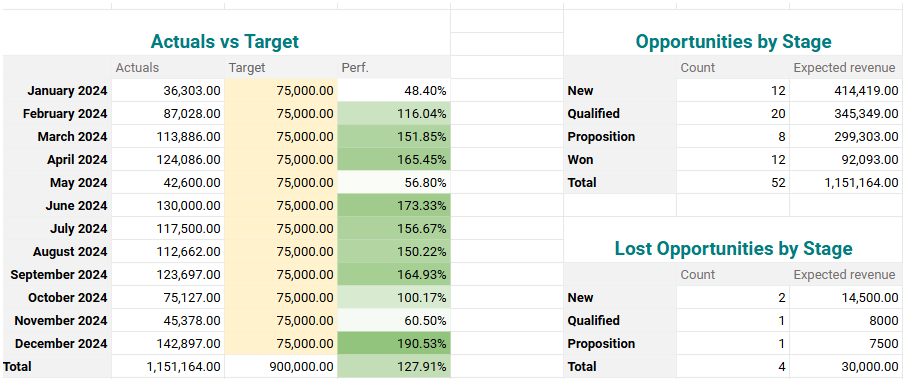
Task: Select Count header under Opportunities by Stage
Action: [x=733, y=68]
